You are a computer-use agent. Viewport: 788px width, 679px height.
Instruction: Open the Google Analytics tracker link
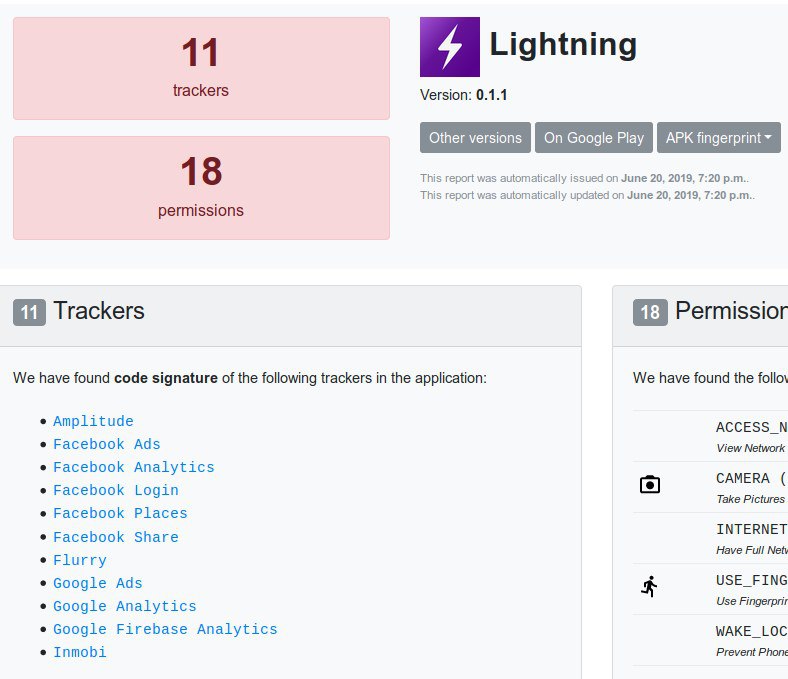coord(125,607)
